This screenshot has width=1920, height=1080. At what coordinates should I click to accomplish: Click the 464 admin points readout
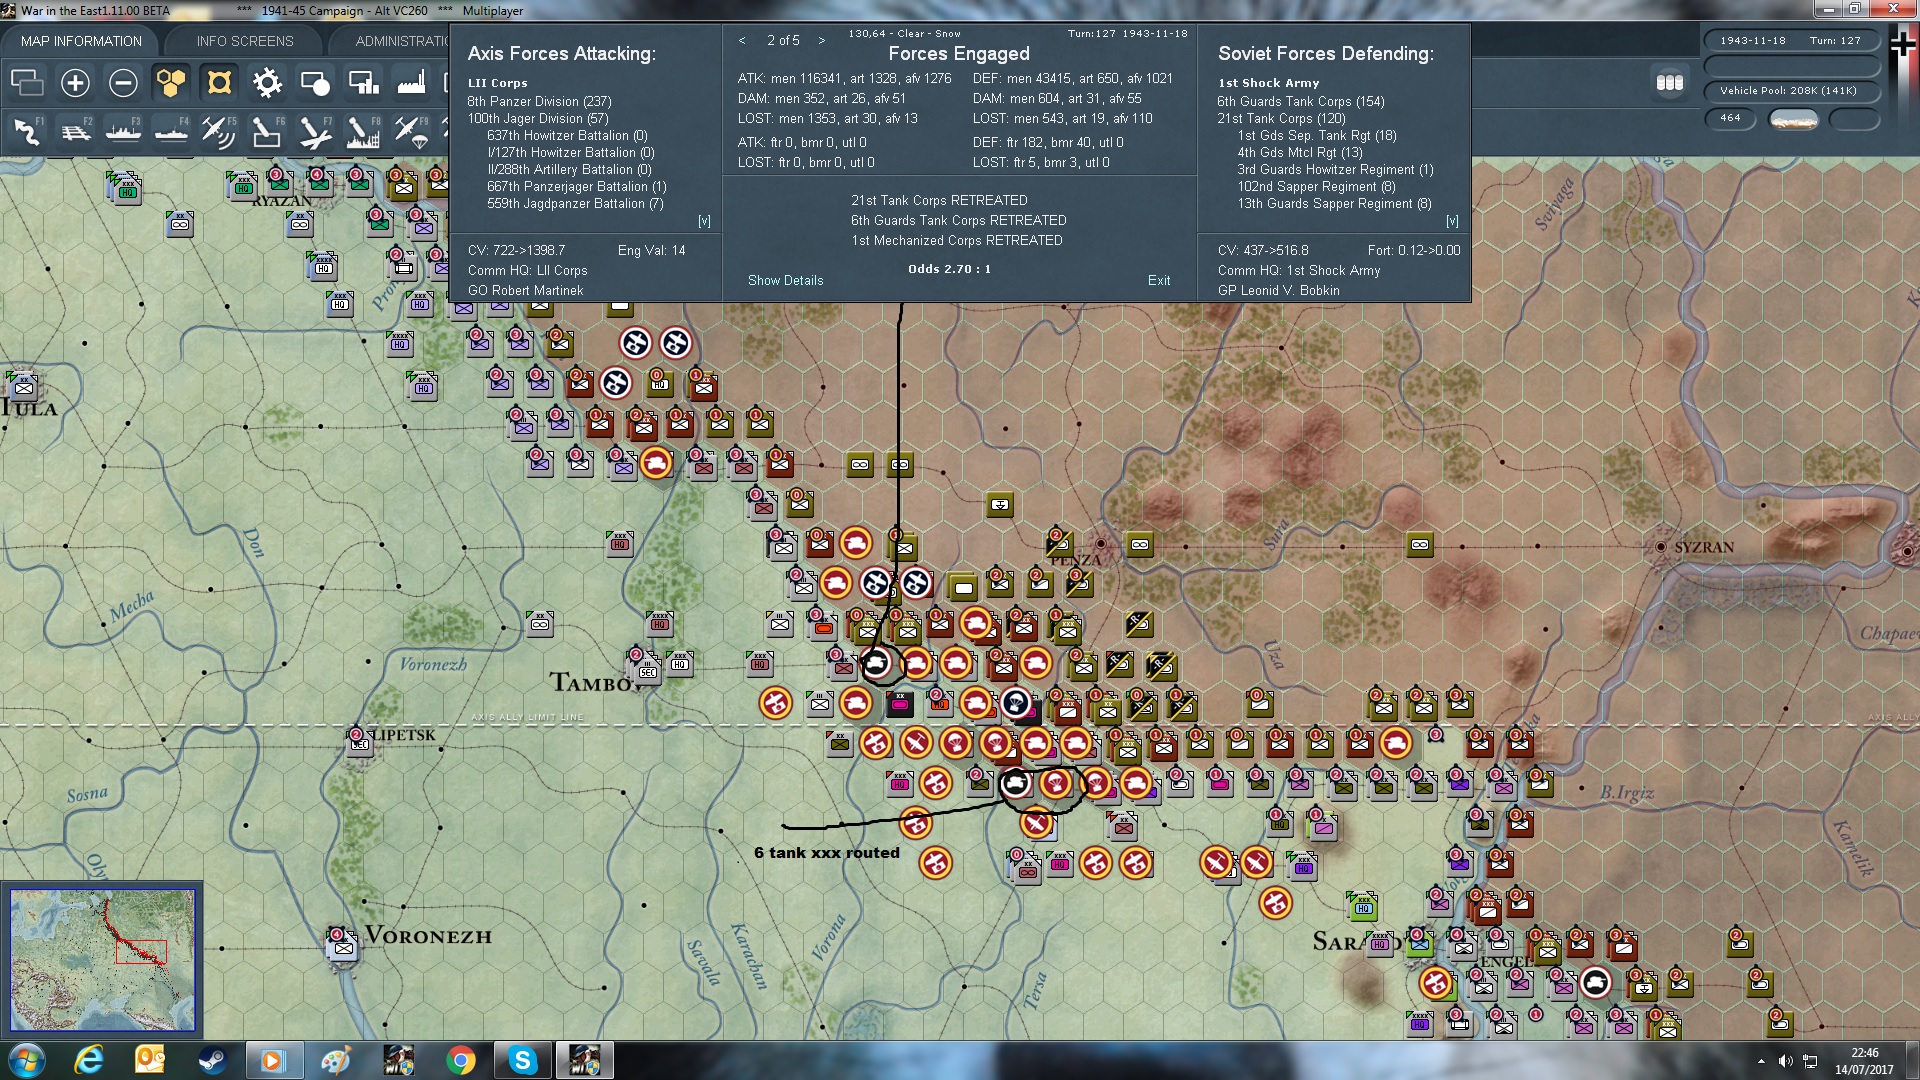tap(1730, 118)
